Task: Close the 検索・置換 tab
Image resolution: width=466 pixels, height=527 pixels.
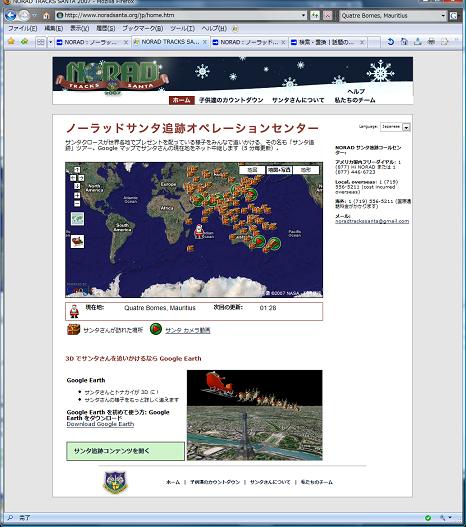Action: pyautogui.click(x=362, y=42)
